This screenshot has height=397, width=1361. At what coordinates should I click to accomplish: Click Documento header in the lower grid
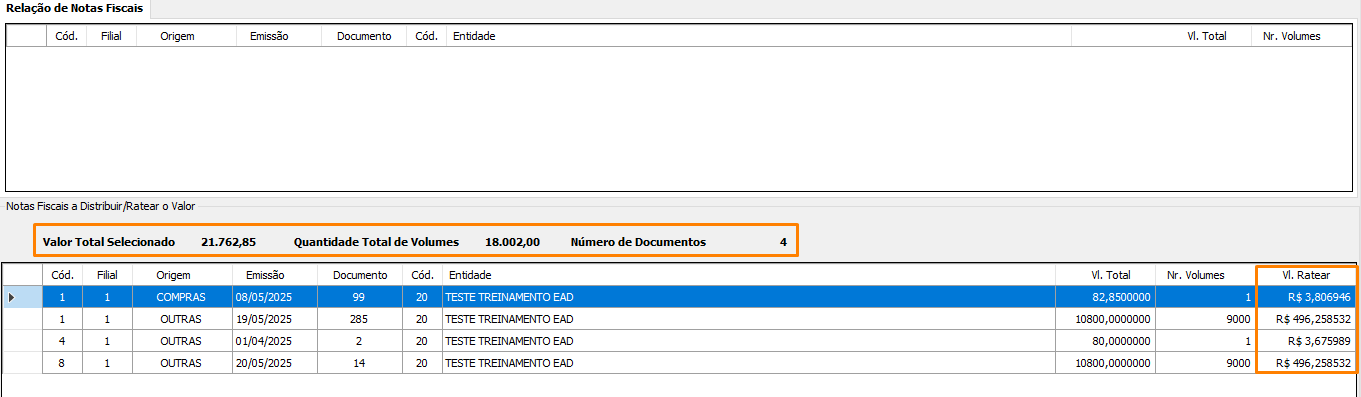(360, 275)
